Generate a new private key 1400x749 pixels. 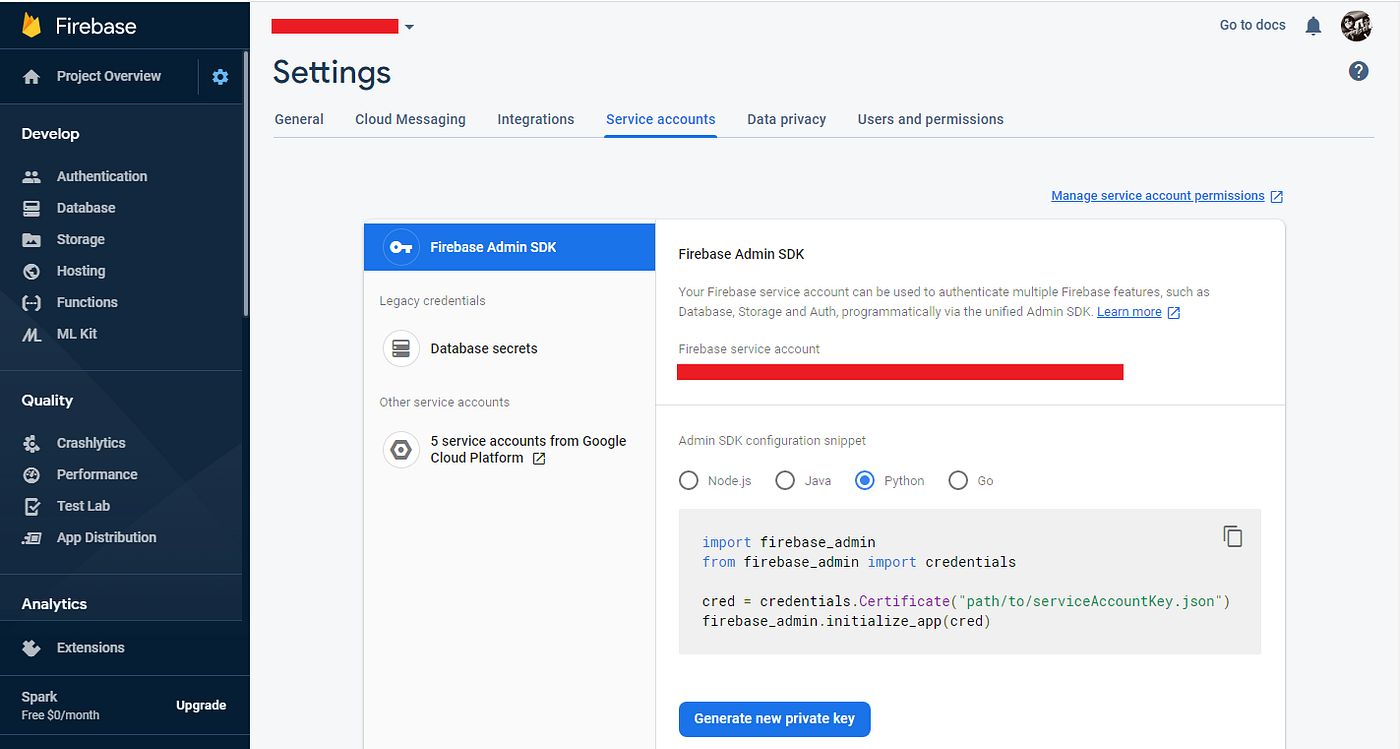pyautogui.click(x=774, y=719)
